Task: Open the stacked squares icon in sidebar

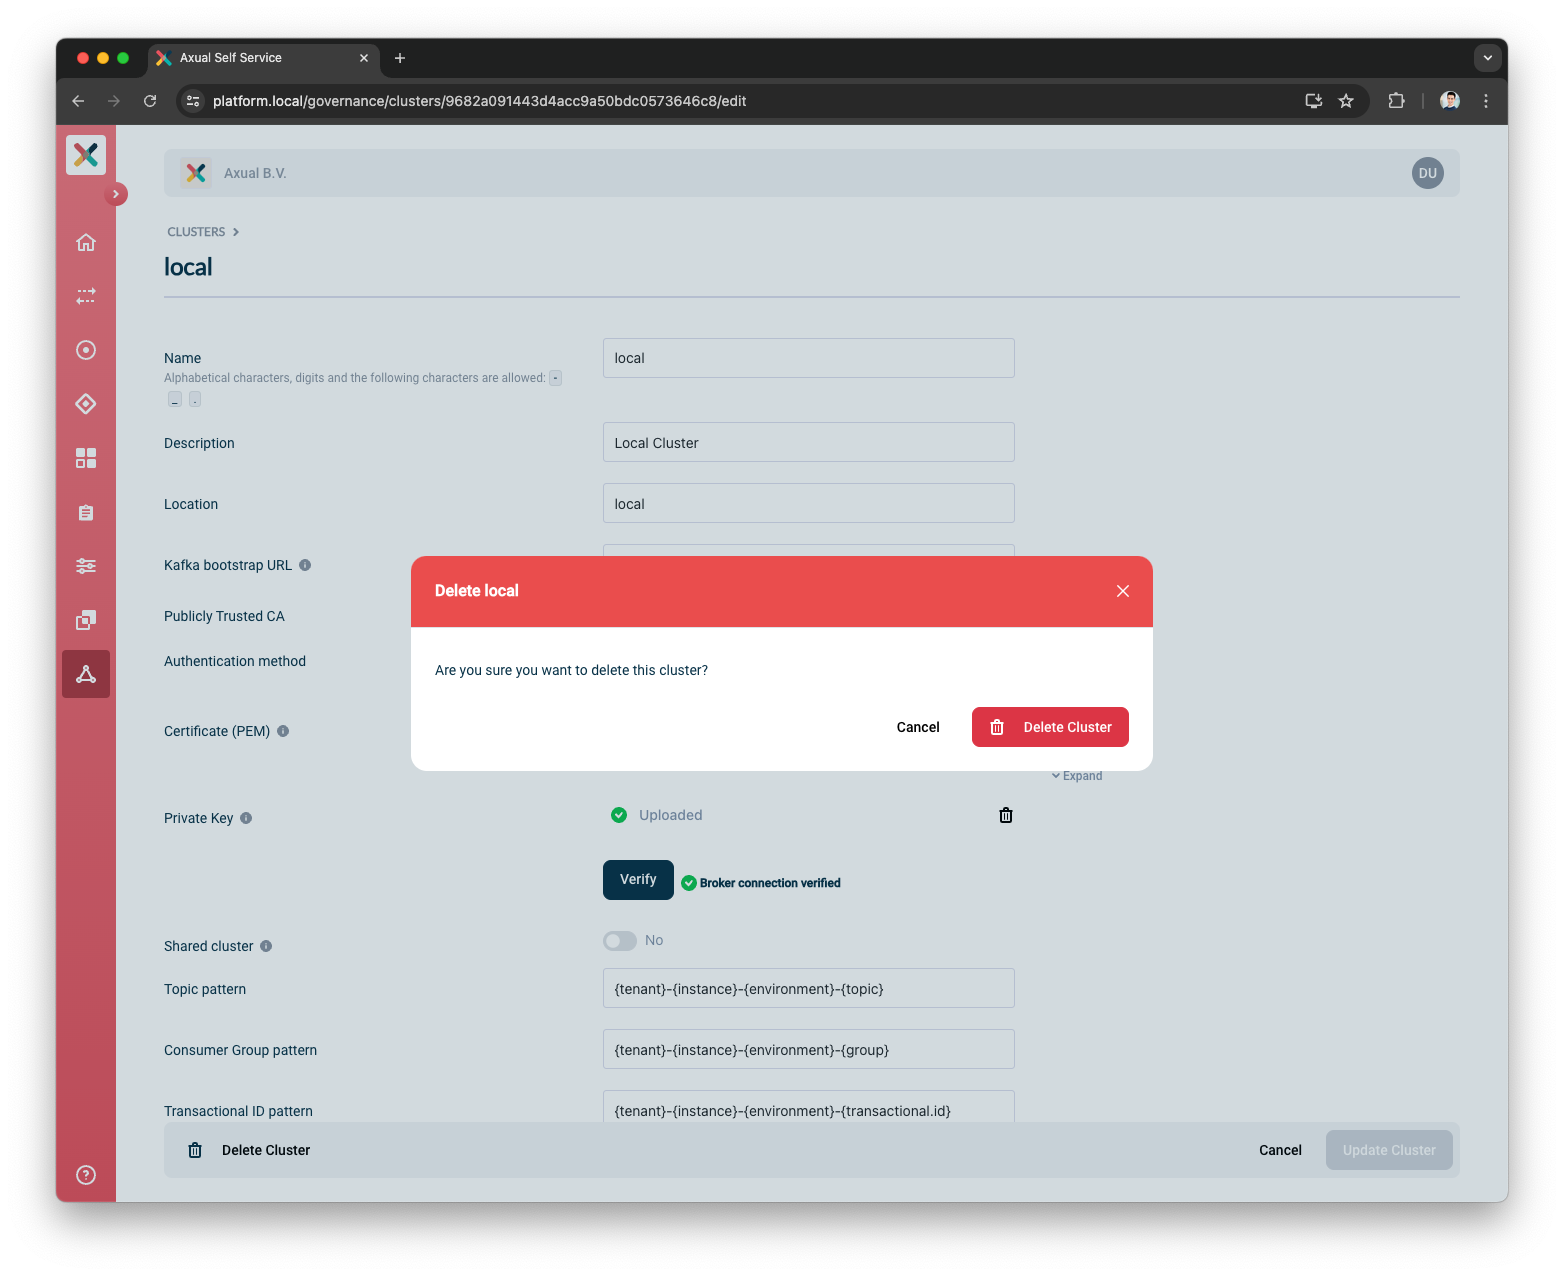Action: 86,620
